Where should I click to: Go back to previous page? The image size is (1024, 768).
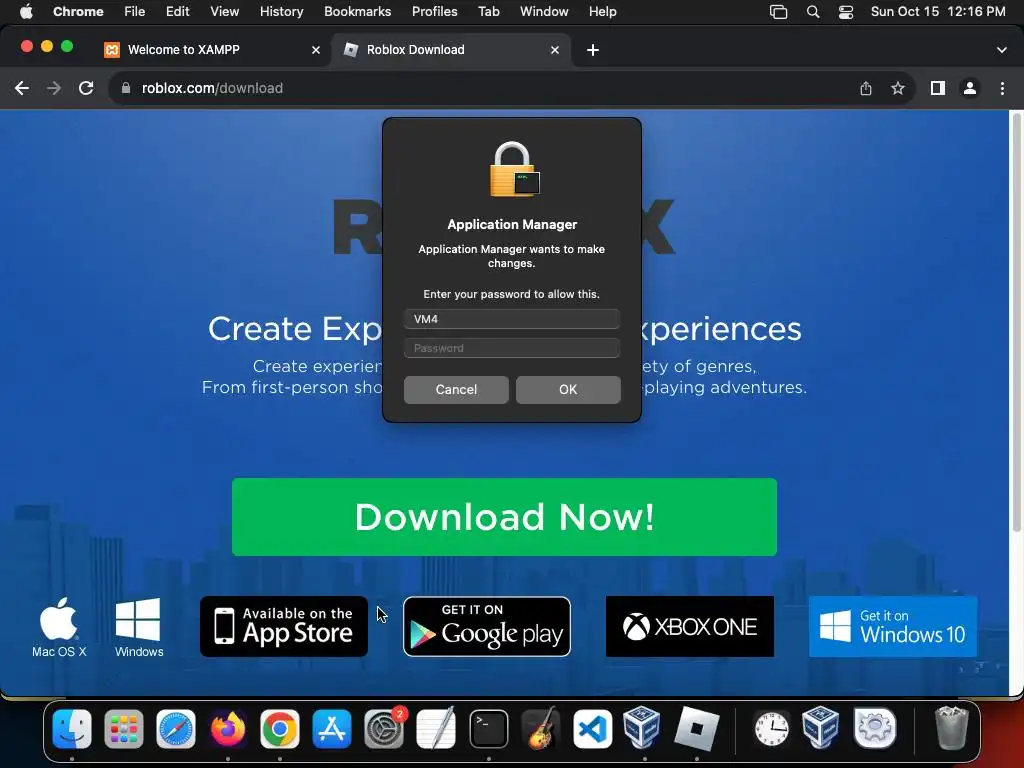click(22, 88)
